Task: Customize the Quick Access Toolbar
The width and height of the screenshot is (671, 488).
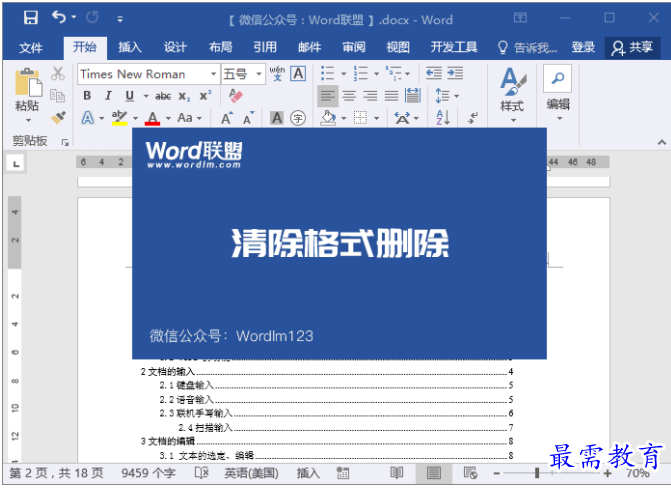Action: [120, 19]
